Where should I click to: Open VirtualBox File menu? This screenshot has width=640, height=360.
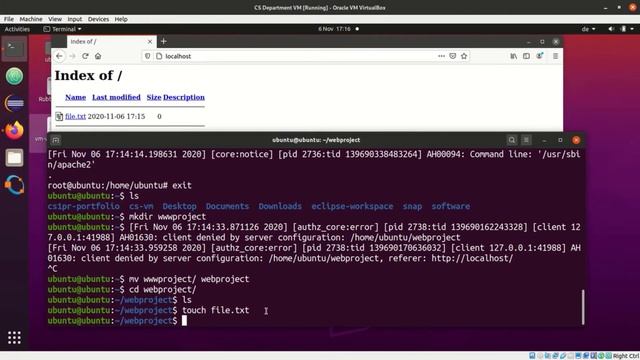9,19
